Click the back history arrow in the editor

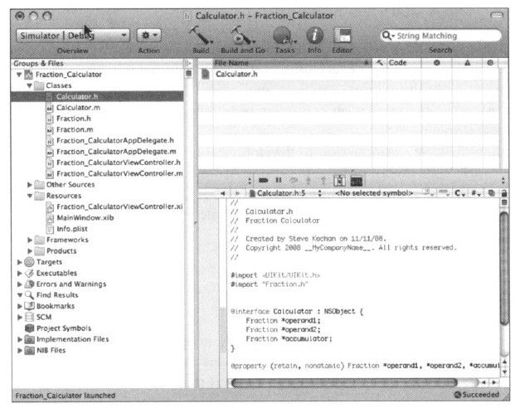pos(223,193)
